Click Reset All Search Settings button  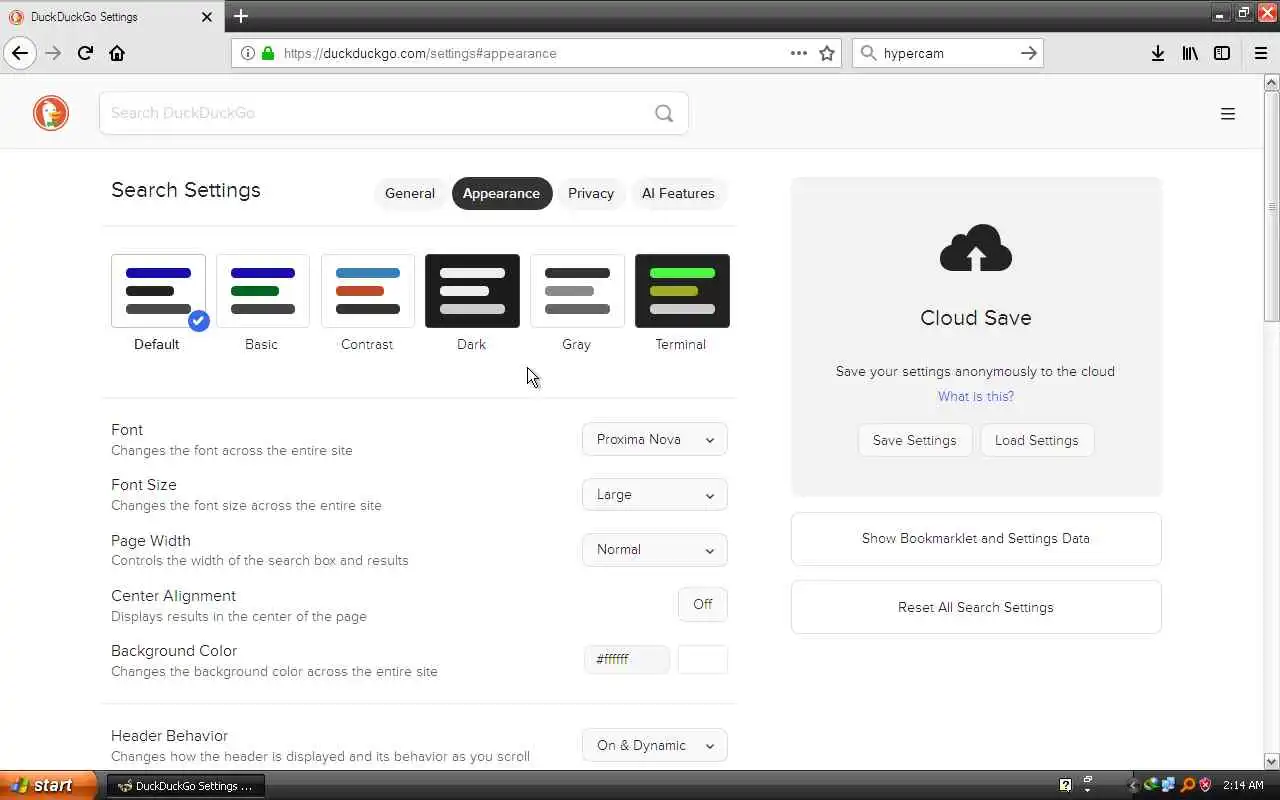pos(976,607)
